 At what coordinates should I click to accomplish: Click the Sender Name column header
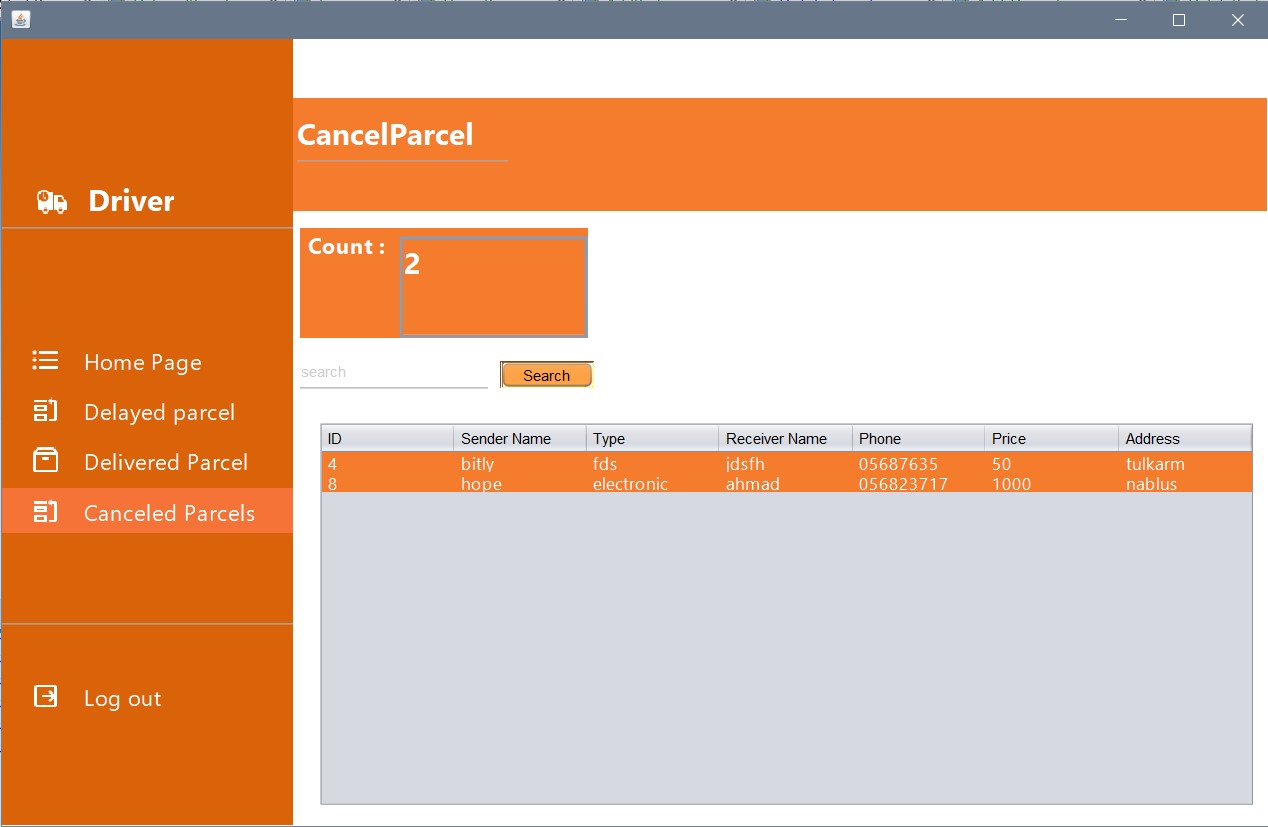pyautogui.click(x=520, y=438)
